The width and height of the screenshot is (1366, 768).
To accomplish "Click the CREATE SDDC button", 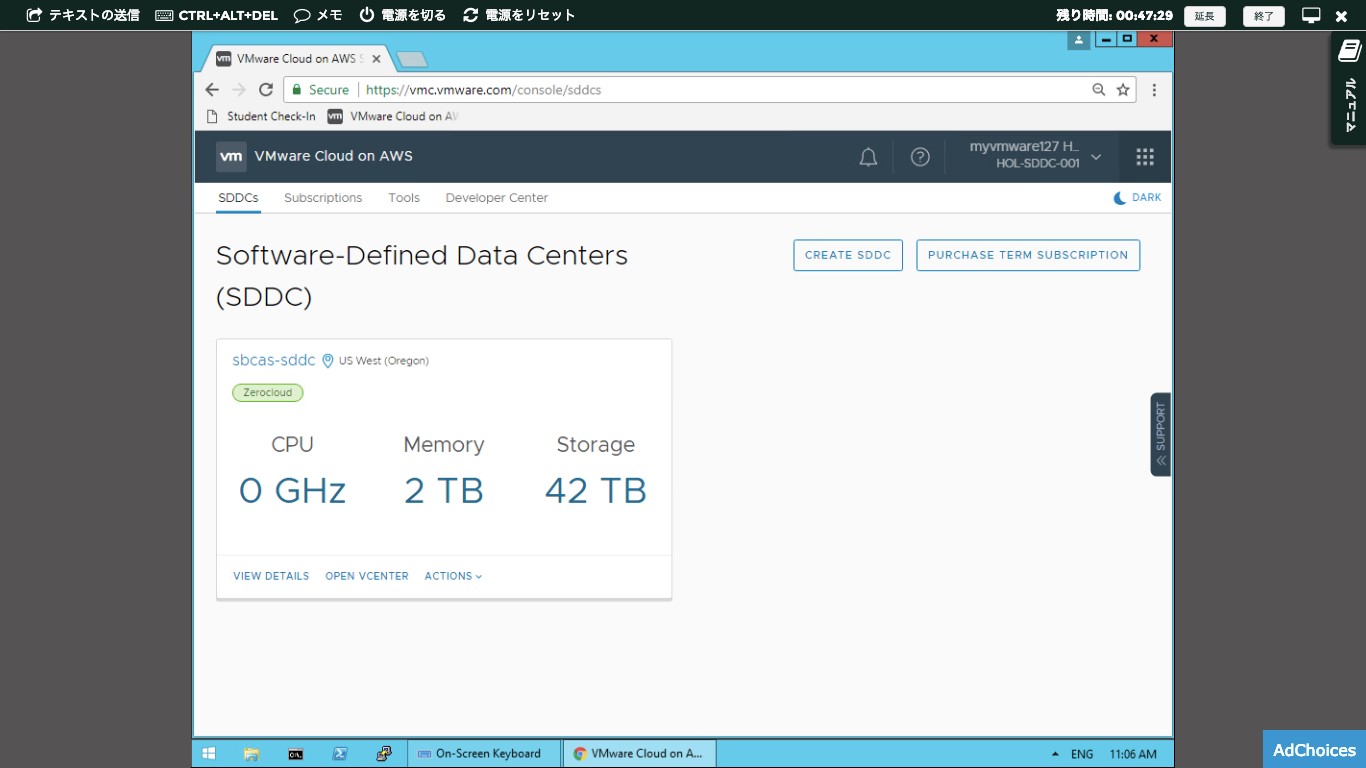I will pyautogui.click(x=848, y=255).
